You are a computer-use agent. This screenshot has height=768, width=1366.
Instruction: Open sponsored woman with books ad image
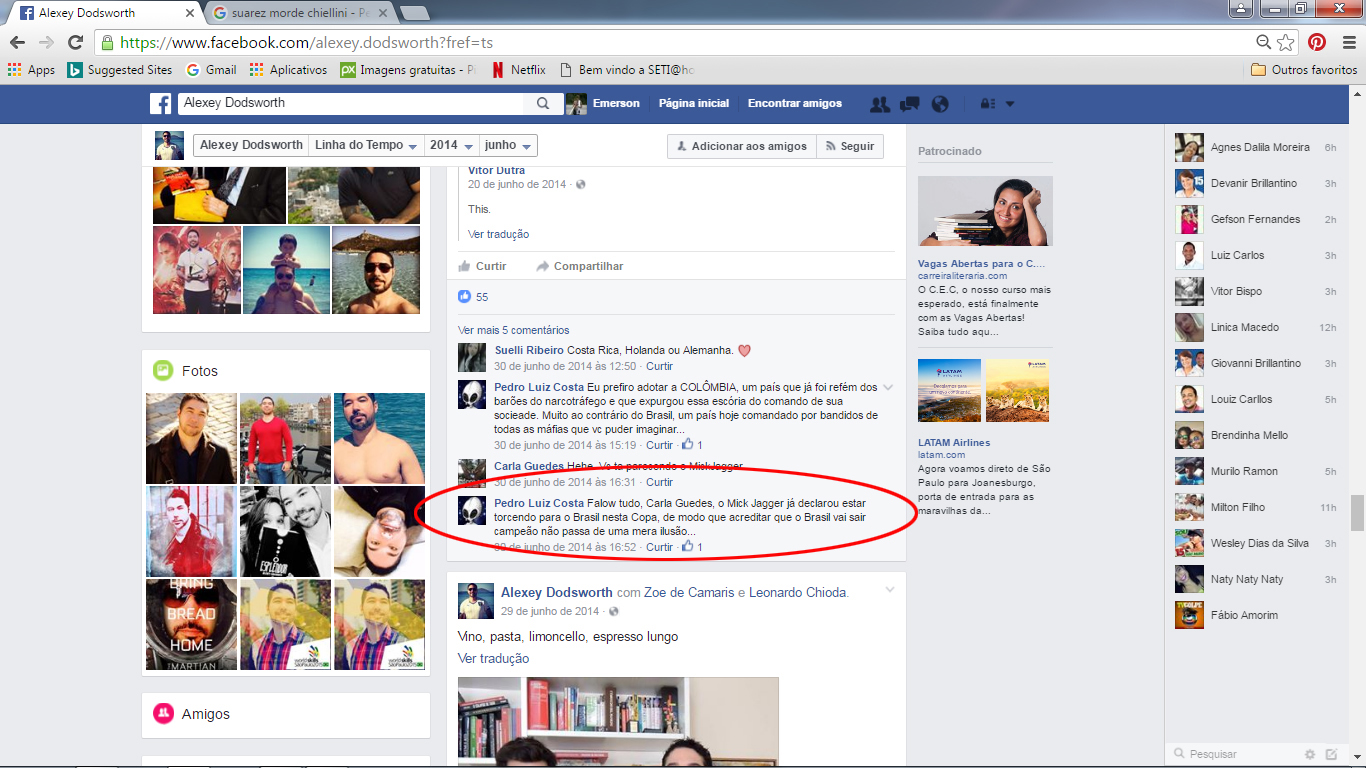pyautogui.click(x=985, y=211)
